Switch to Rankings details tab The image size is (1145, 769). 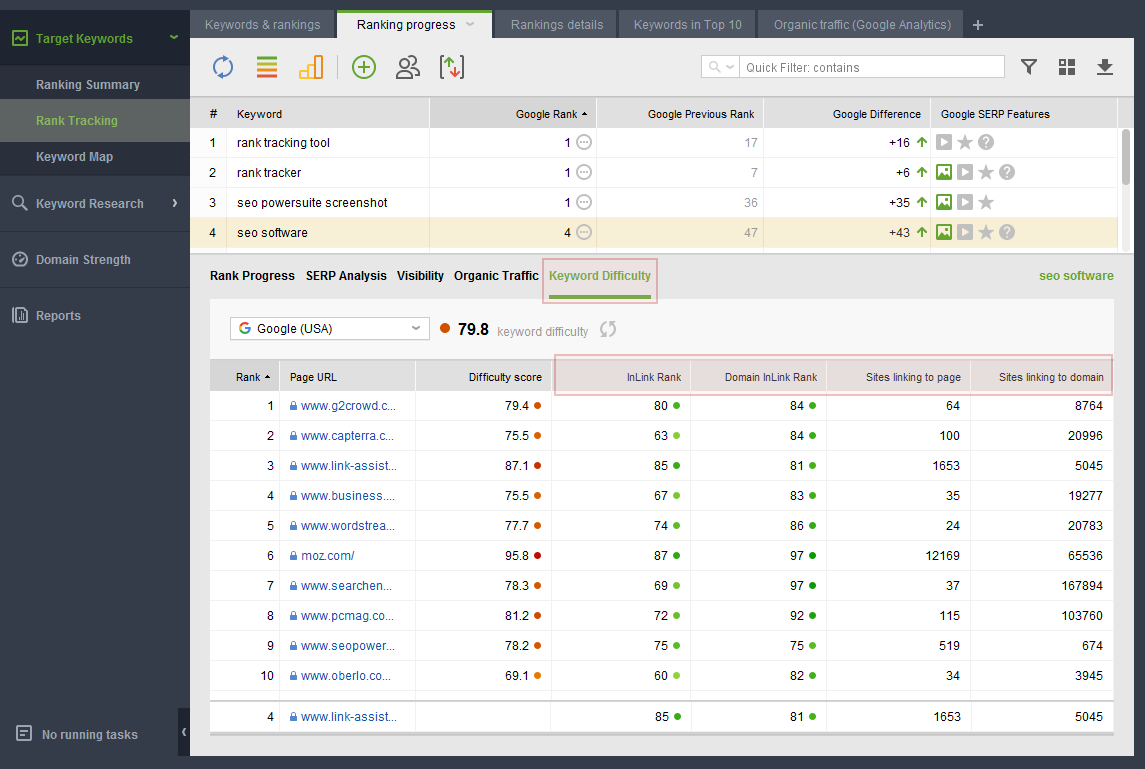coord(556,25)
